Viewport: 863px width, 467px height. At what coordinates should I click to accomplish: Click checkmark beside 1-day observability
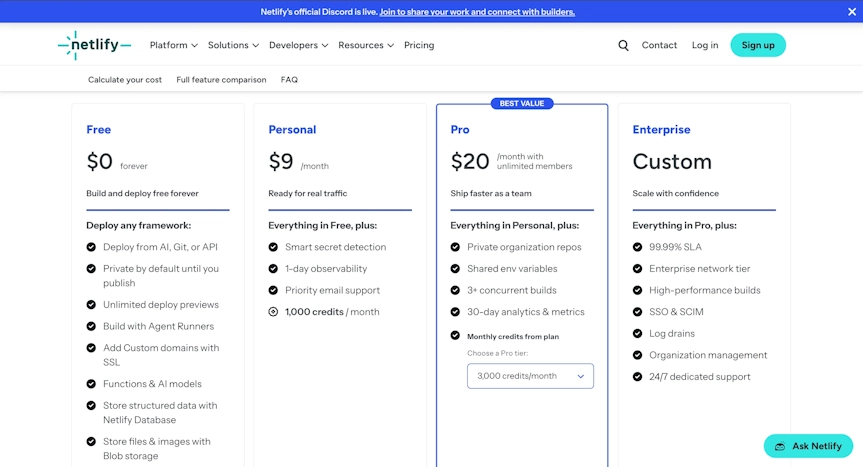click(x=273, y=268)
